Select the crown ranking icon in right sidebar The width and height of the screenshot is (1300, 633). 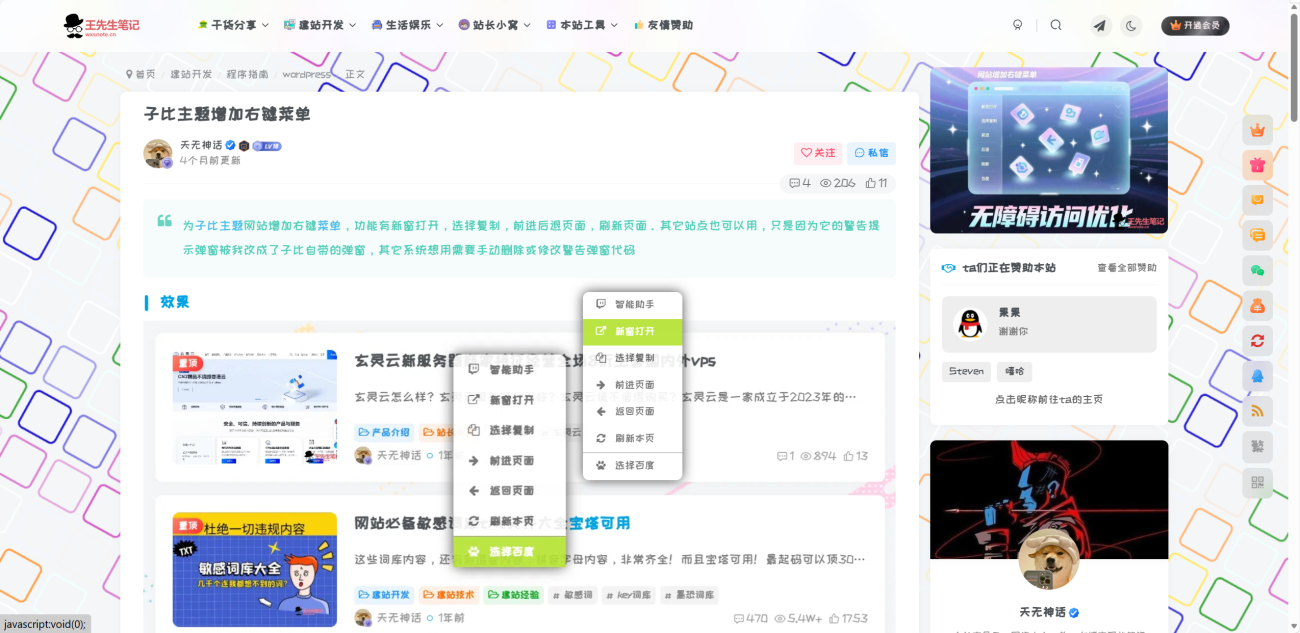coord(1257,128)
